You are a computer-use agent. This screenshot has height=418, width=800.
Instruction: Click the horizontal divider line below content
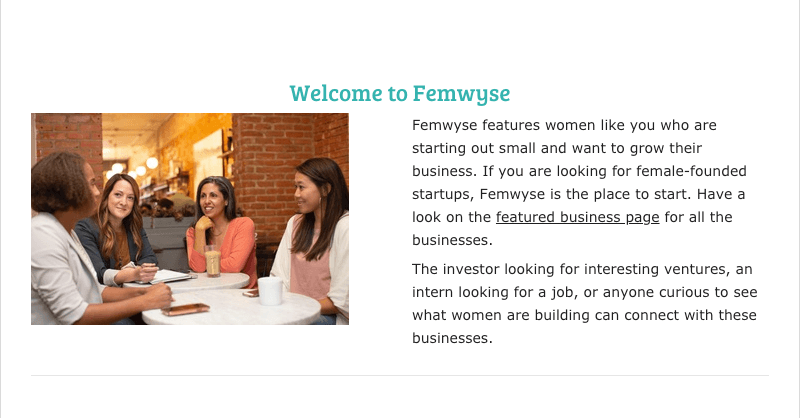[x=400, y=376]
